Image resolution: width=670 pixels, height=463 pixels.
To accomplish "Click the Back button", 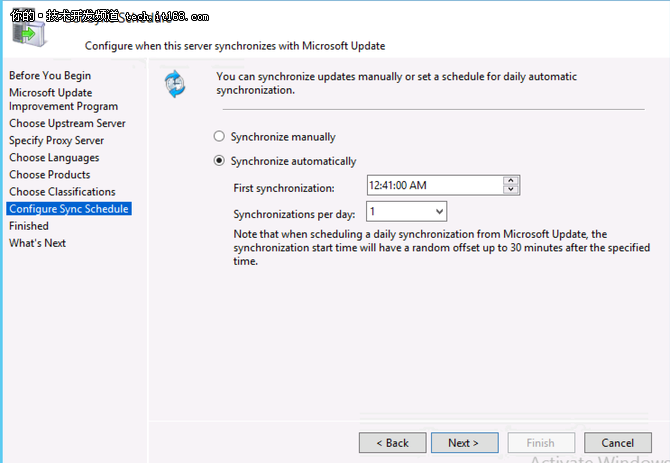I will coord(393,443).
